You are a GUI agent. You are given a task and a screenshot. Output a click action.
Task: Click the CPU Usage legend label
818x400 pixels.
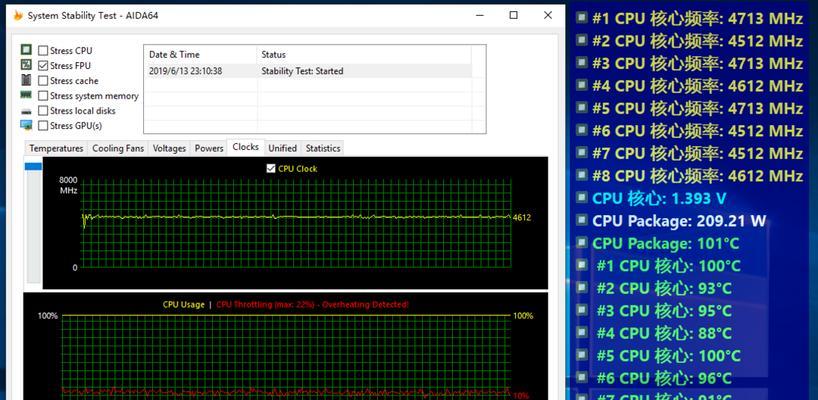coord(184,305)
